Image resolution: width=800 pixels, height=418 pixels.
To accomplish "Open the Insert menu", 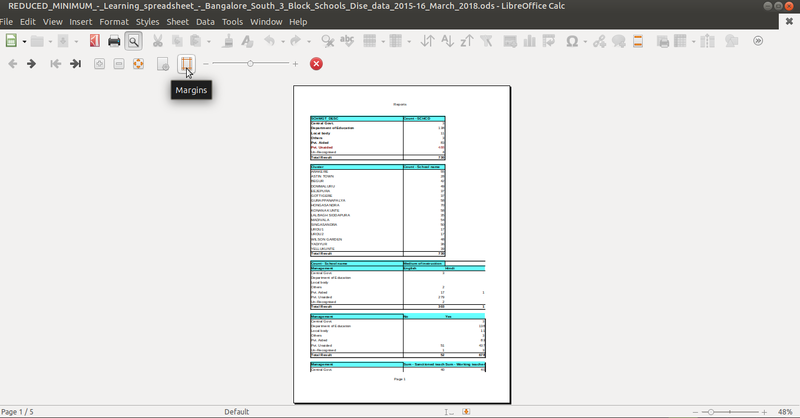I will (81, 22).
